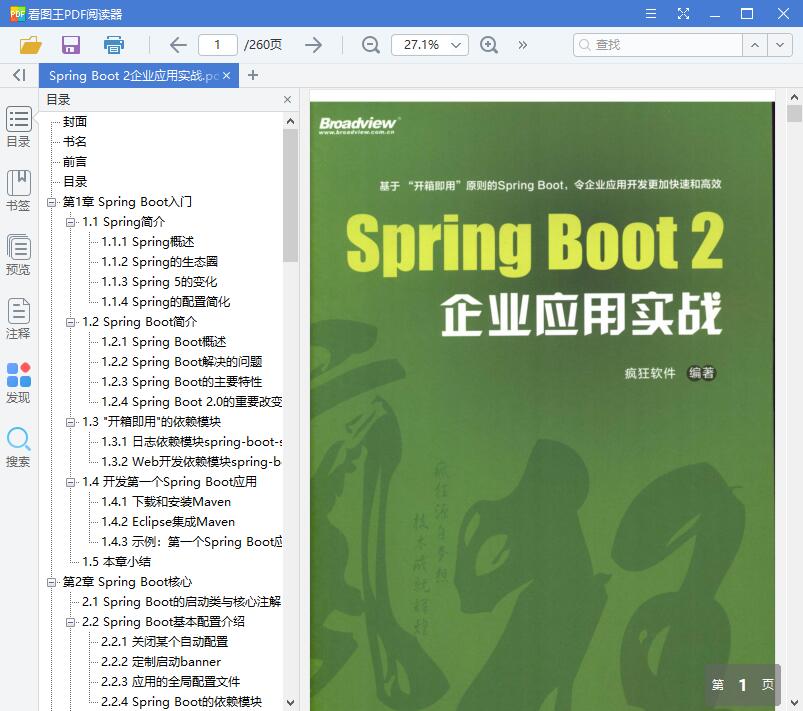The width and height of the screenshot is (803, 711).
Task: Open the 搜索 search panel
Action: click(x=18, y=447)
